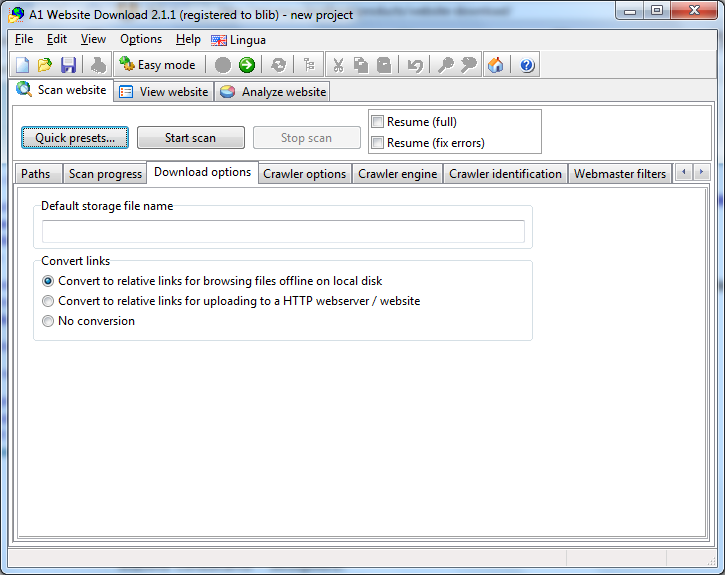Click the Quick presets button
The height and width of the screenshot is (575, 725).
point(75,138)
